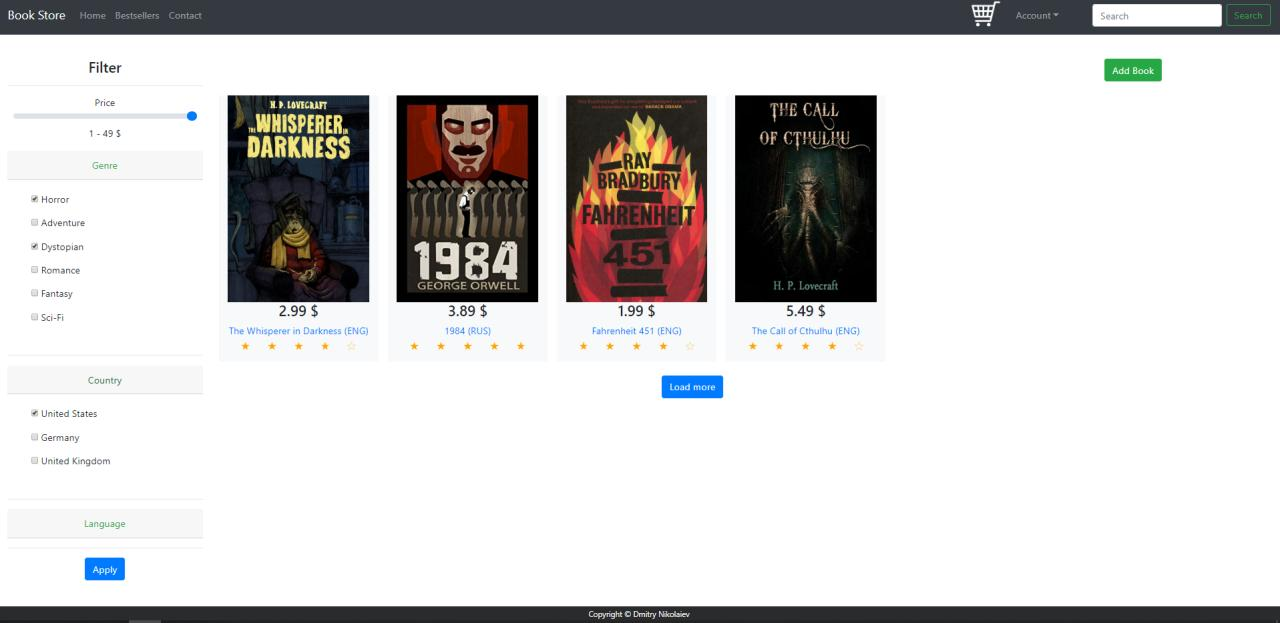Open the Contact page
Screen dimensions: 1280x623
[x=185, y=15]
